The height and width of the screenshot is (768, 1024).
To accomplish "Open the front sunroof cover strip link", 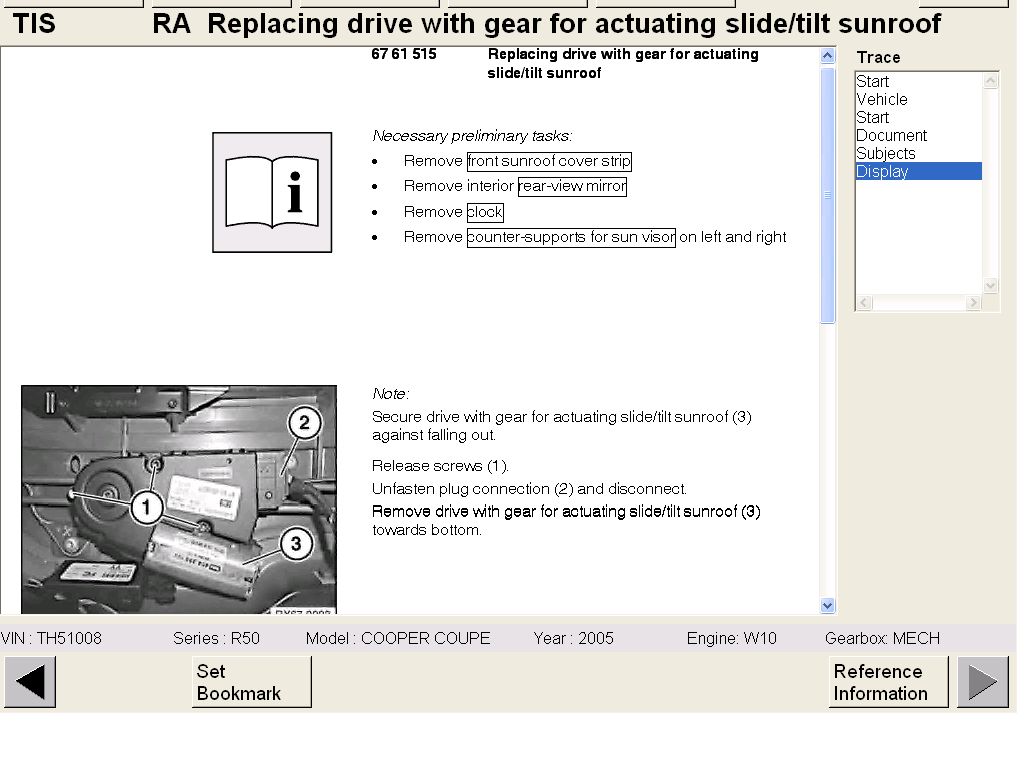I will tap(549, 161).
